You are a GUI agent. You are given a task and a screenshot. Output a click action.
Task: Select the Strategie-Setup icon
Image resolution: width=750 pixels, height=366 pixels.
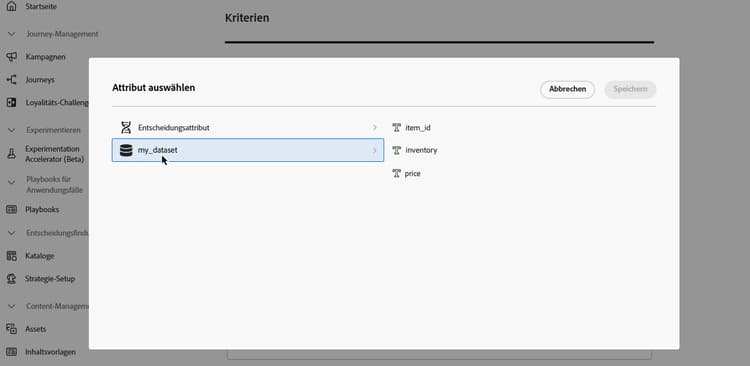pyautogui.click(x=11, y=278)
